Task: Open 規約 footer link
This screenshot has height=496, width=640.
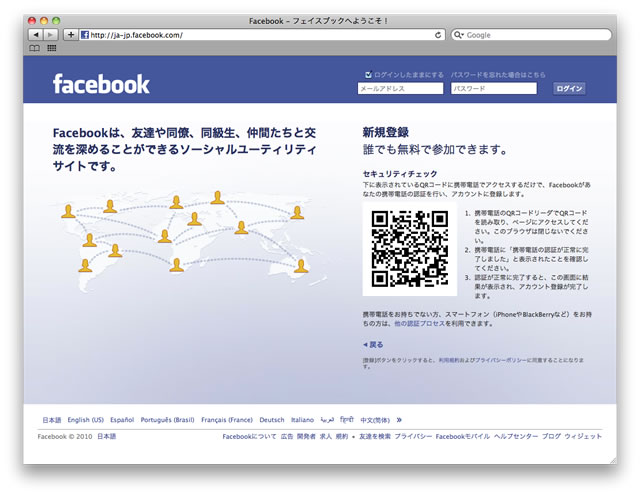Action: 342,436
